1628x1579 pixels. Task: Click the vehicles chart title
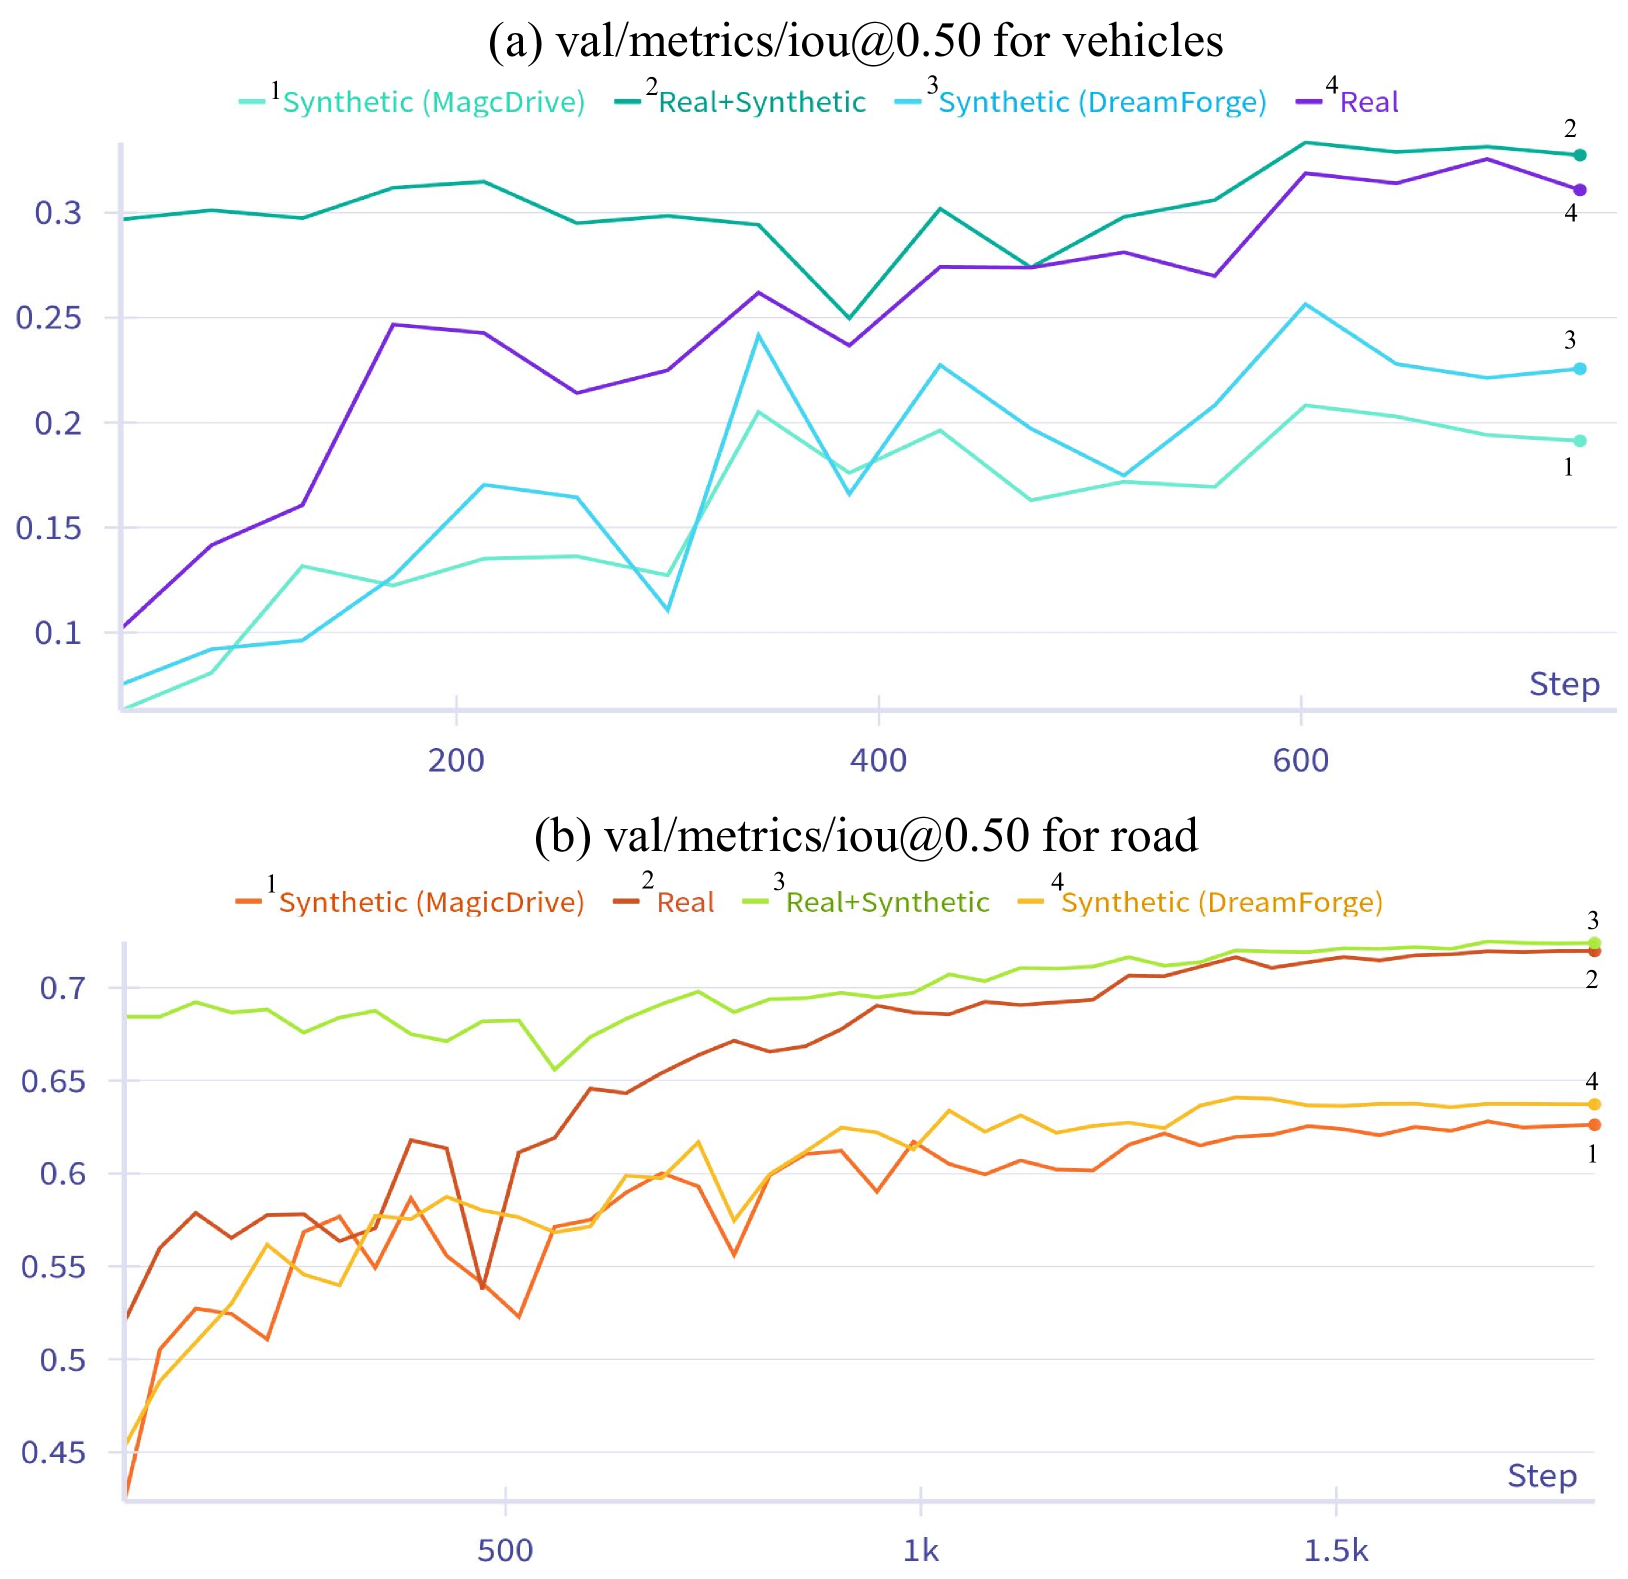(x=855, y=41)
